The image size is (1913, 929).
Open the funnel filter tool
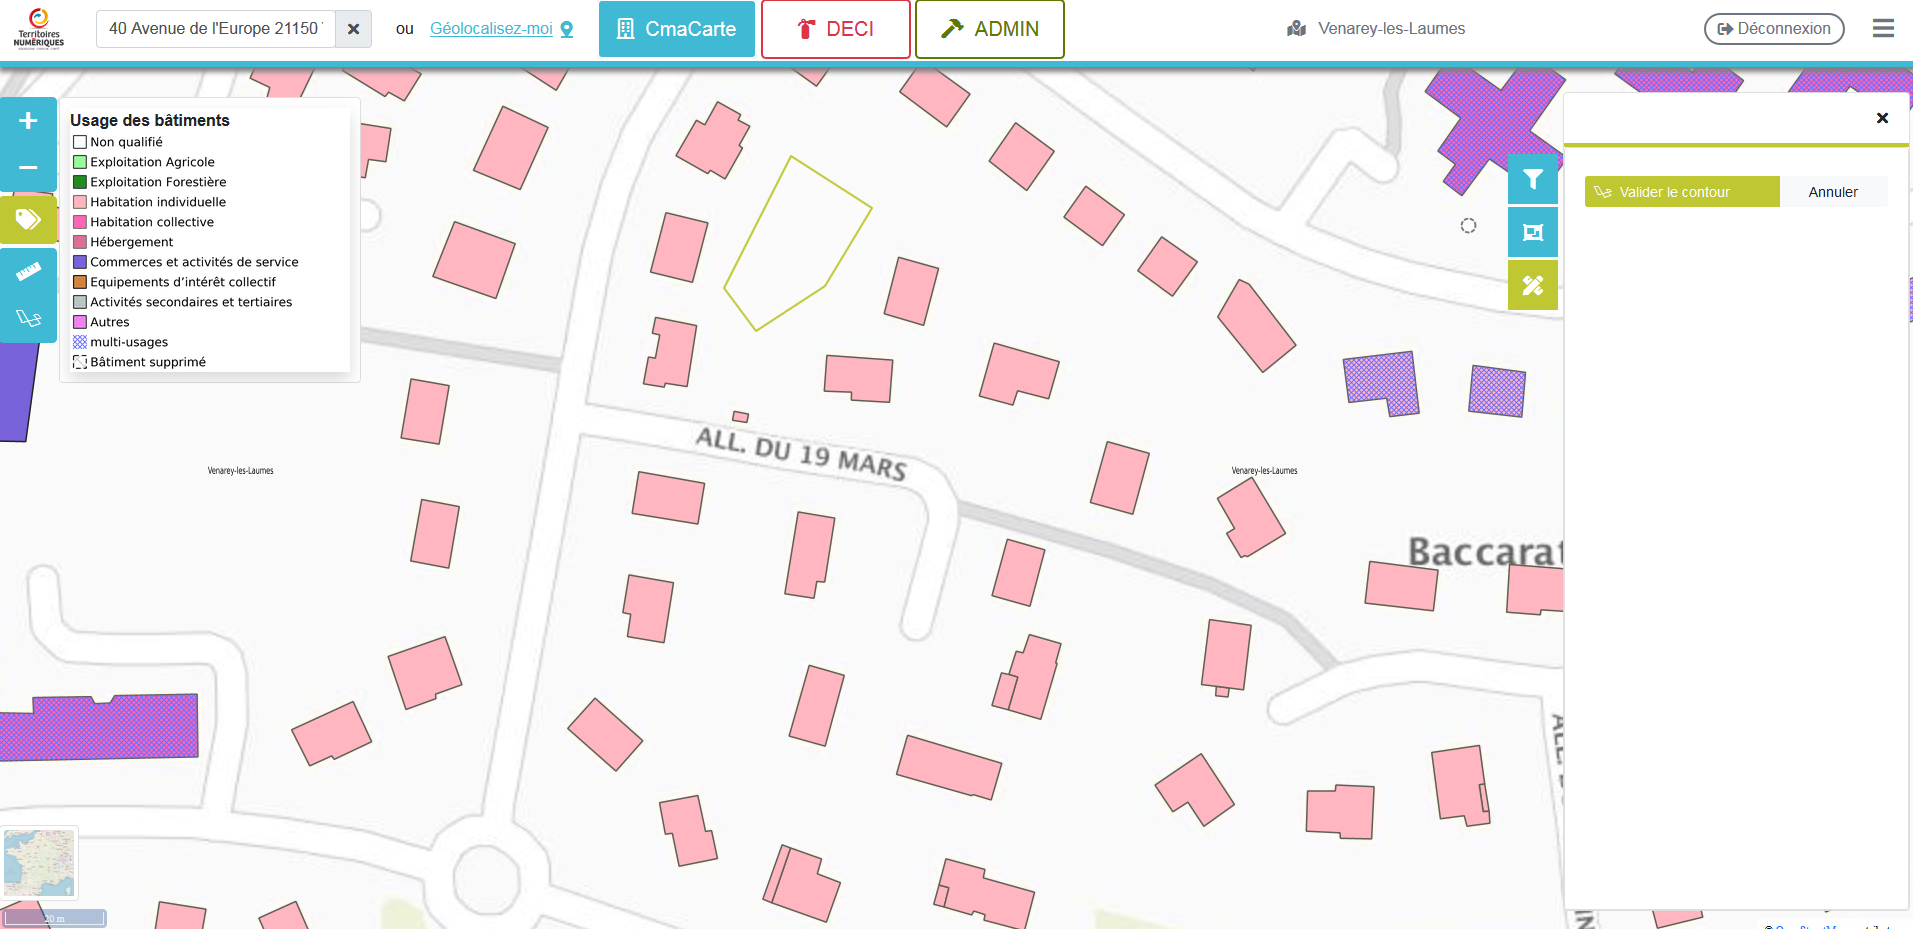[x=1532, y=180]
